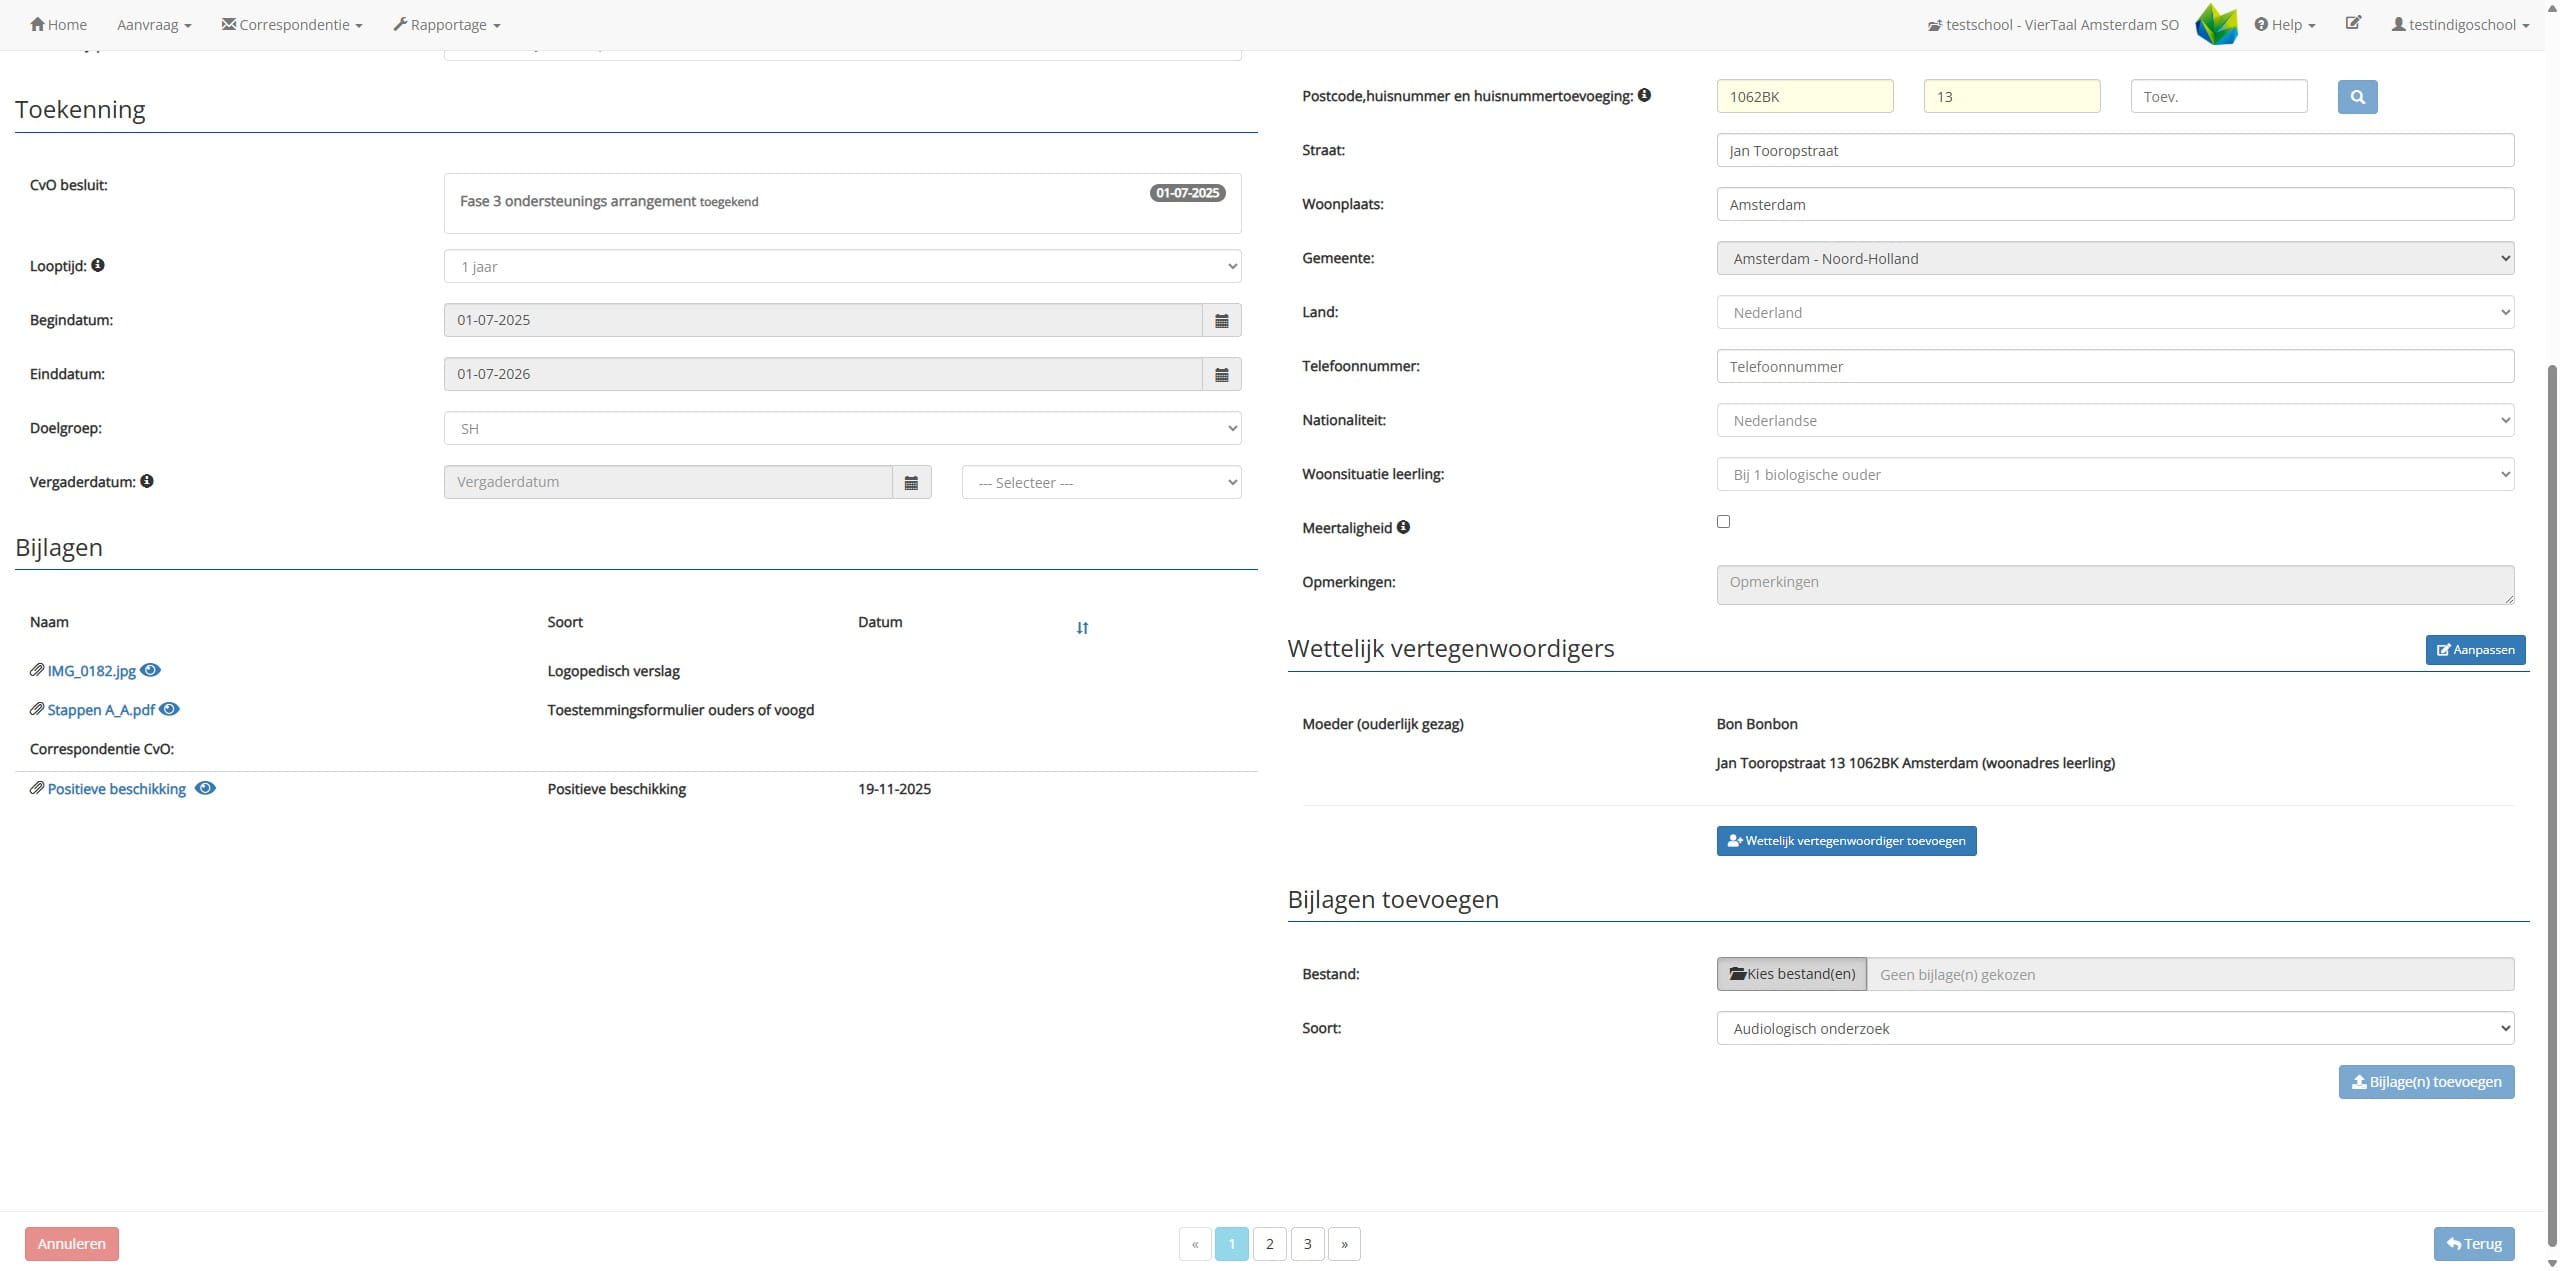Go to pagination page 3
This screenshot has height=1271, width=2560.
1307,1244
